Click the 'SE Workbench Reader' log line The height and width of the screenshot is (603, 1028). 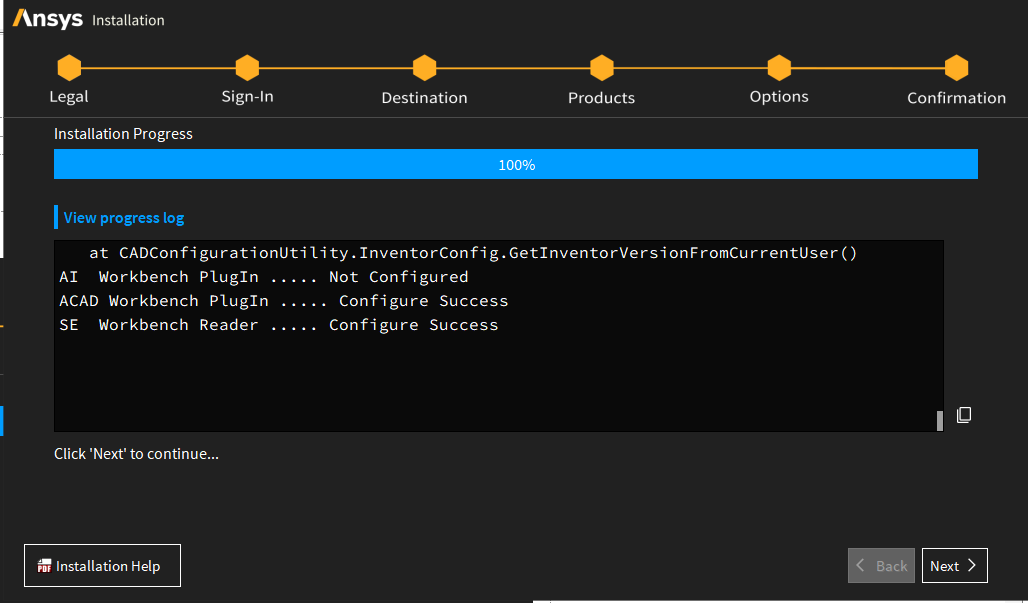279,325
